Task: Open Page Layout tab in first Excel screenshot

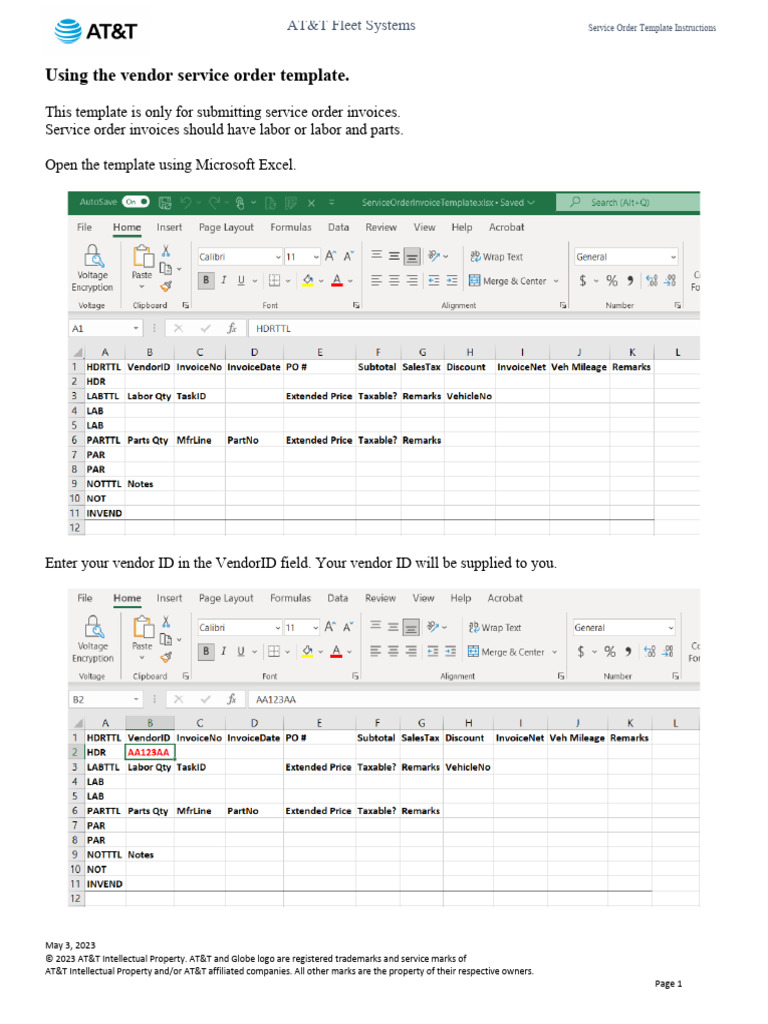Action: click(x=226, y=227)
